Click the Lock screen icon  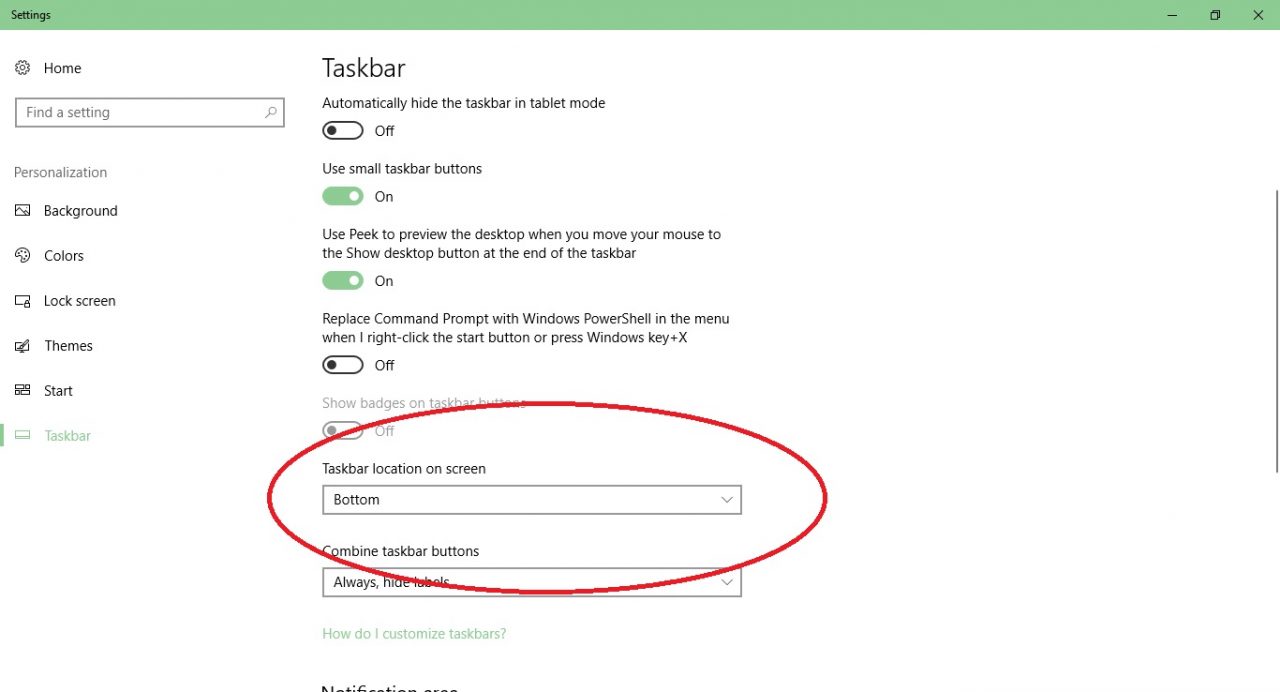pyautogui.click(x=22, y=301)
